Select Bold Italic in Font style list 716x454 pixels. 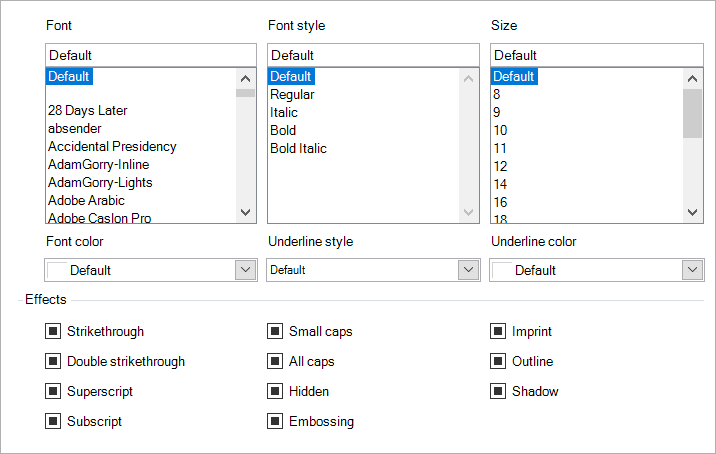(x=298, y=148)
